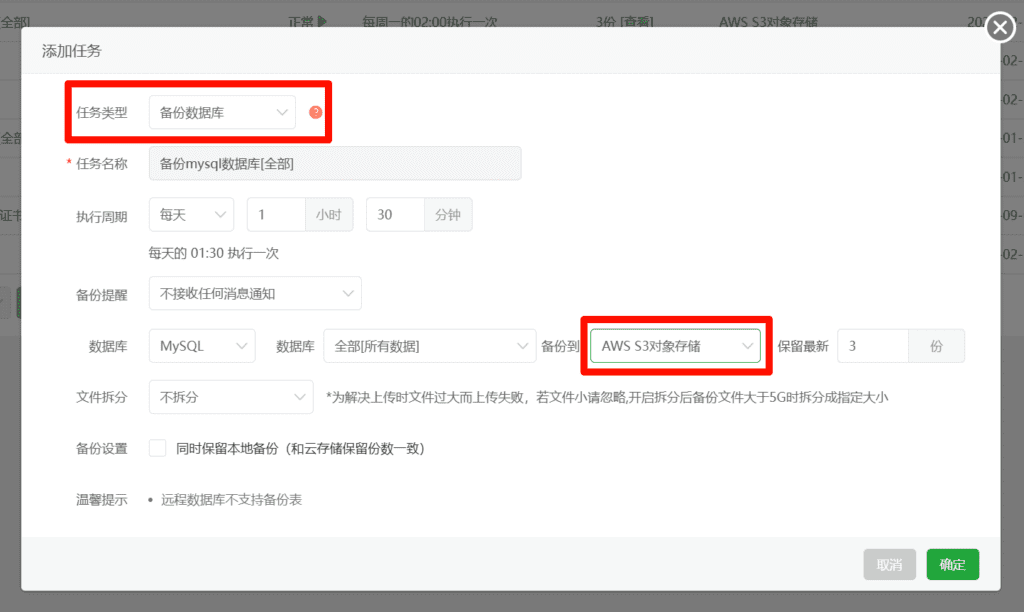This screenshot has width=1024, height=612.
Task: Expand the 执行周期 dropdown set to 每天
Action: (x=191, y=215)
